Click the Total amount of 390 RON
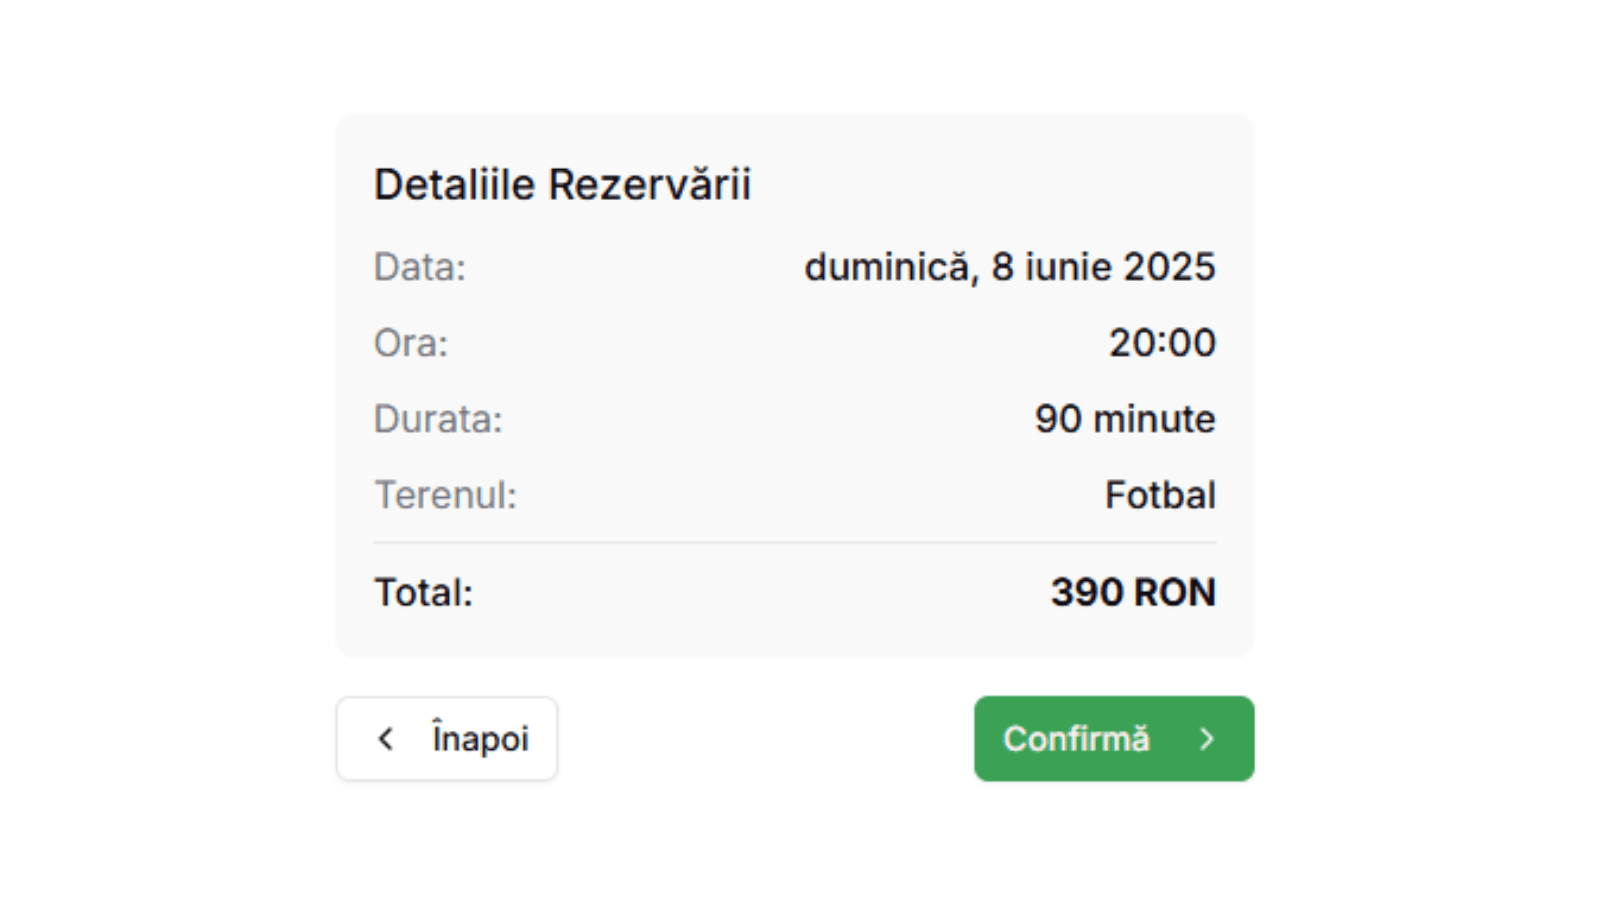 point(1132,592)
